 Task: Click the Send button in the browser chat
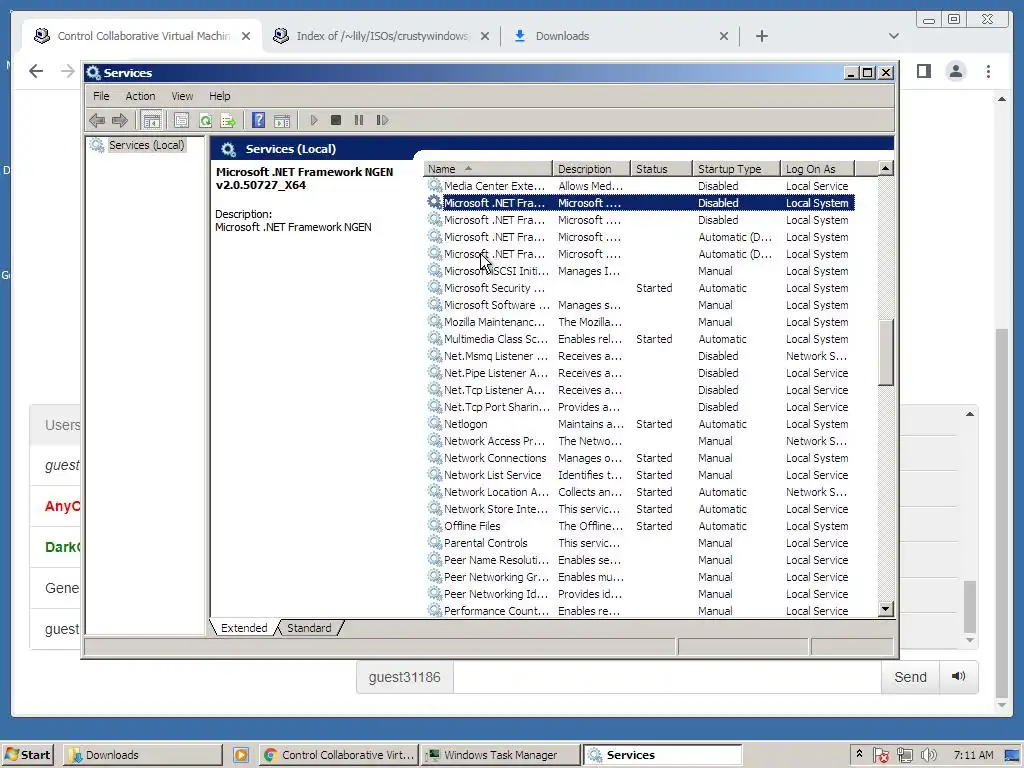coord(910,677)
